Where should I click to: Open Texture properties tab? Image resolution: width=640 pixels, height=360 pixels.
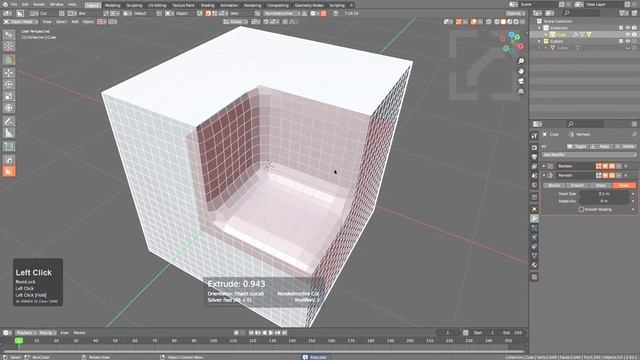[534, 277]
